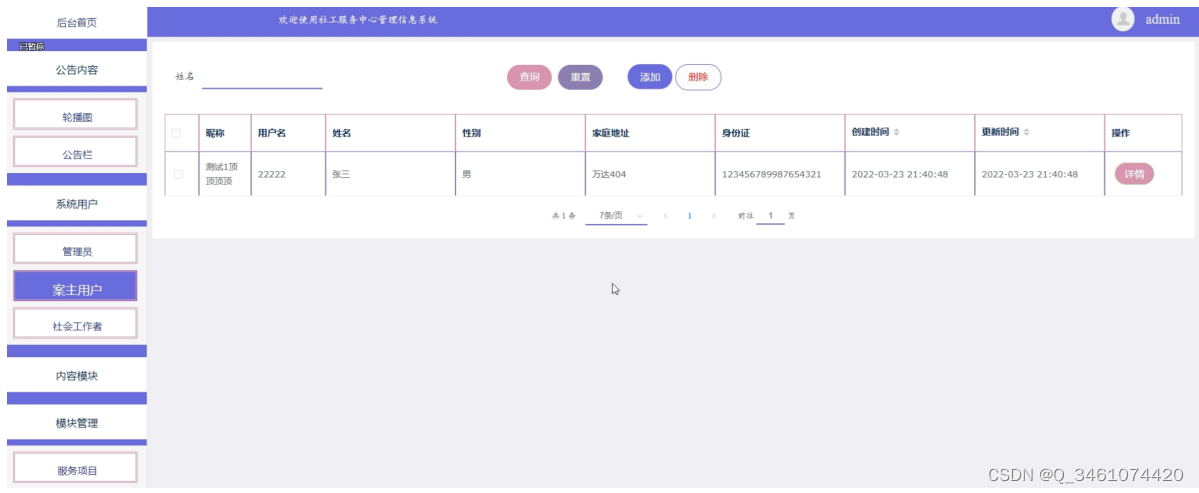Expand the 公告内容 menu section
This screenshot has width=1199, height=493.
[76, 70]
